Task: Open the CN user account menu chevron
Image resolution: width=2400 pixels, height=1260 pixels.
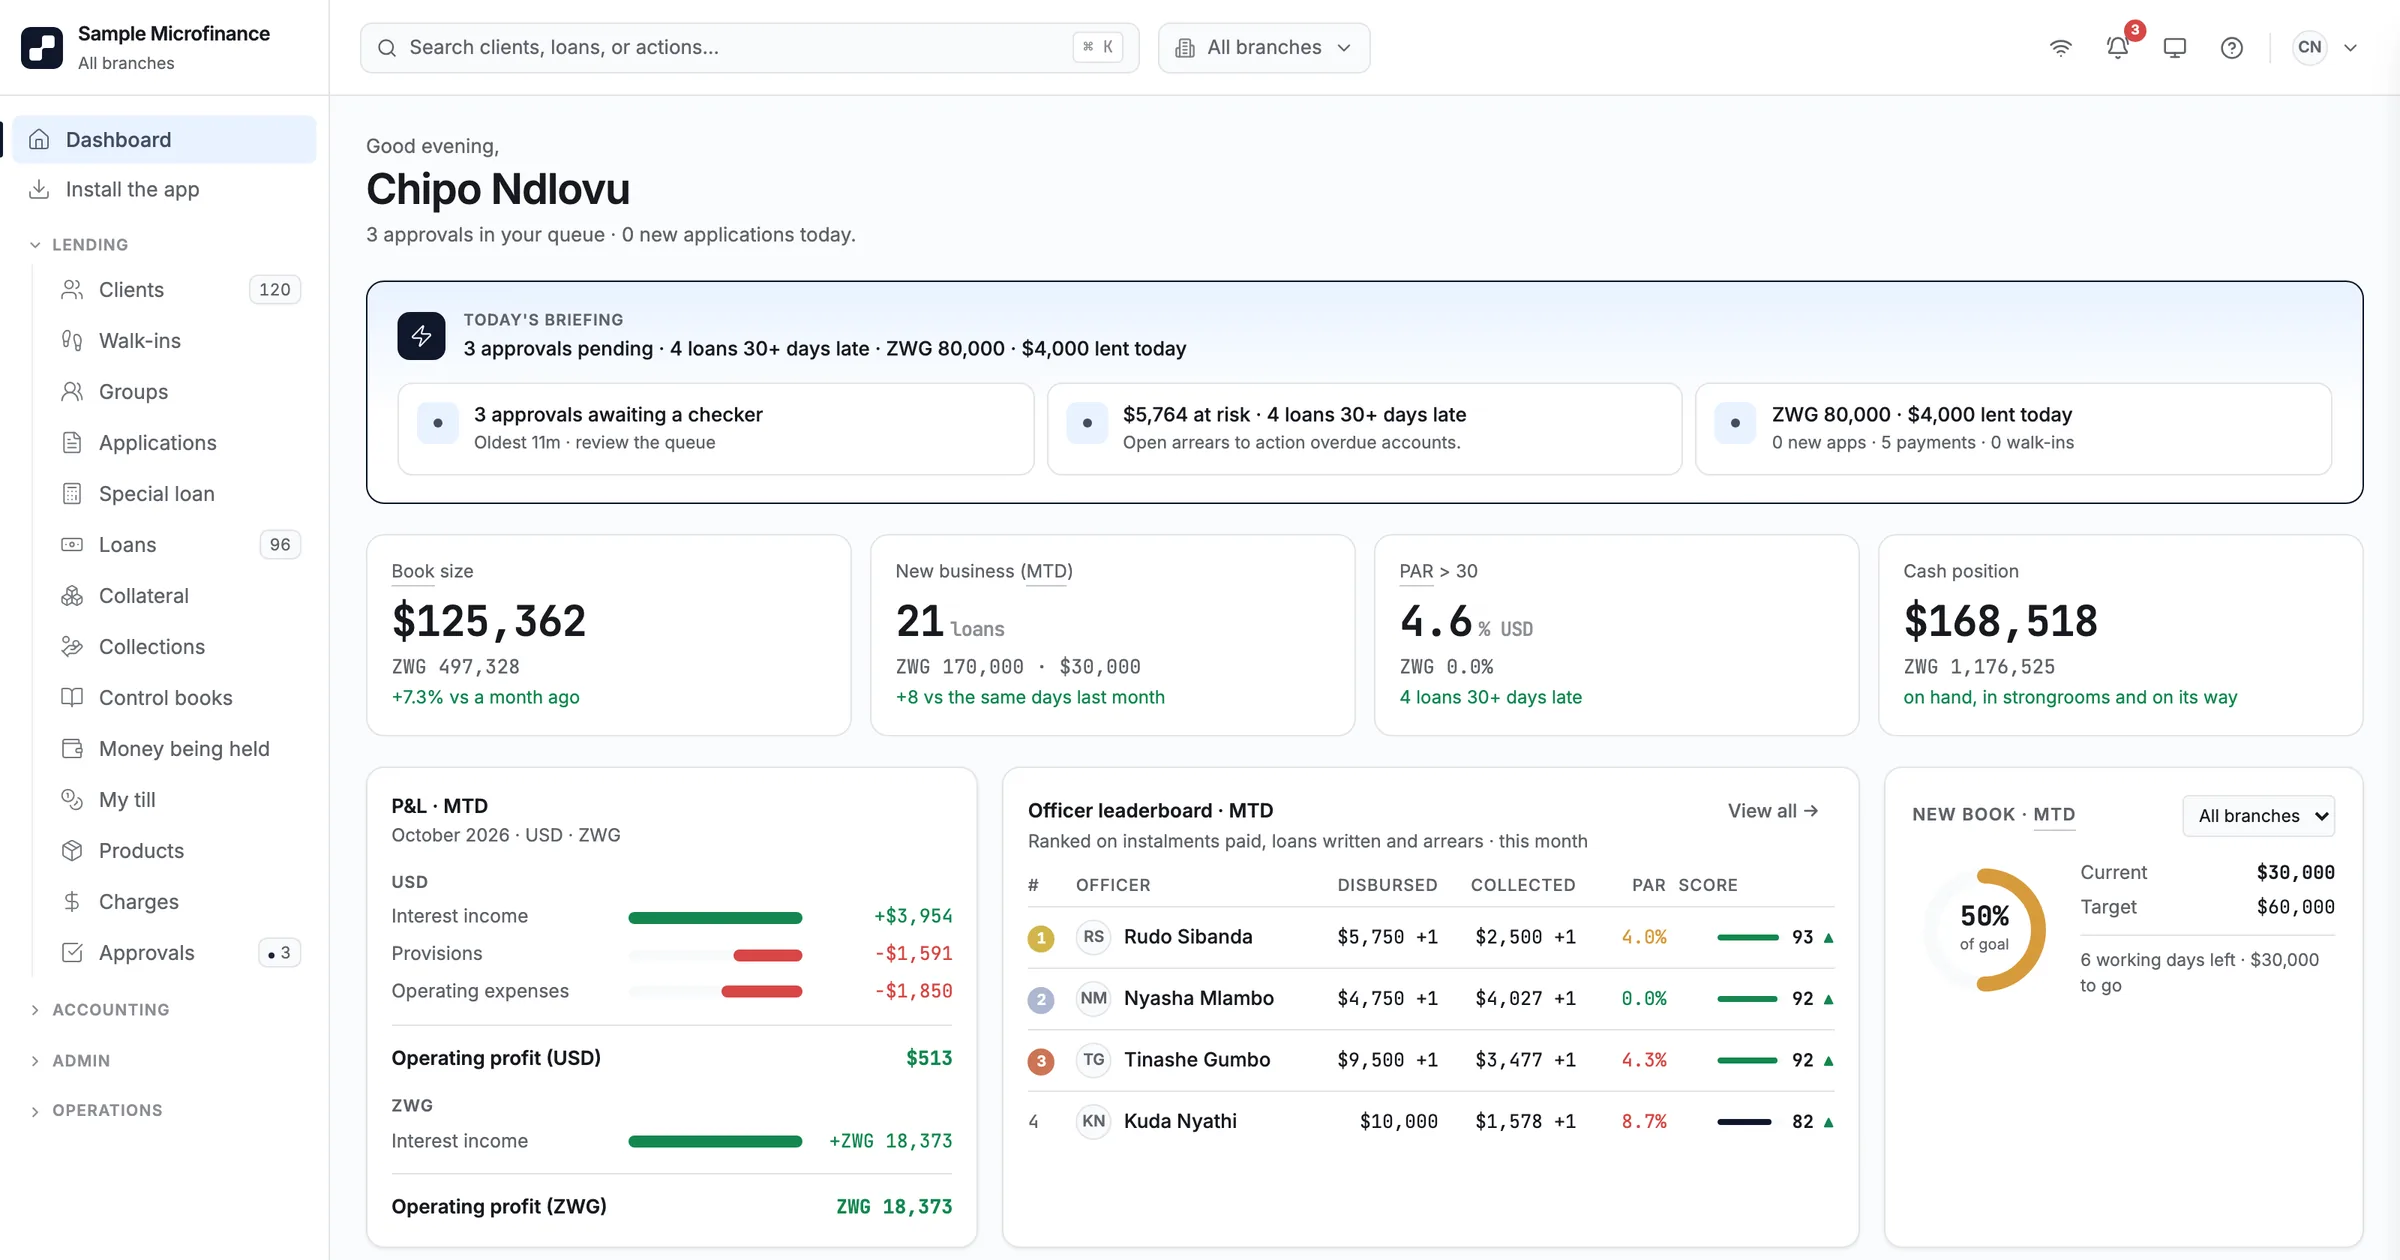Action: pyautogui.click(x=2350, y=47)
